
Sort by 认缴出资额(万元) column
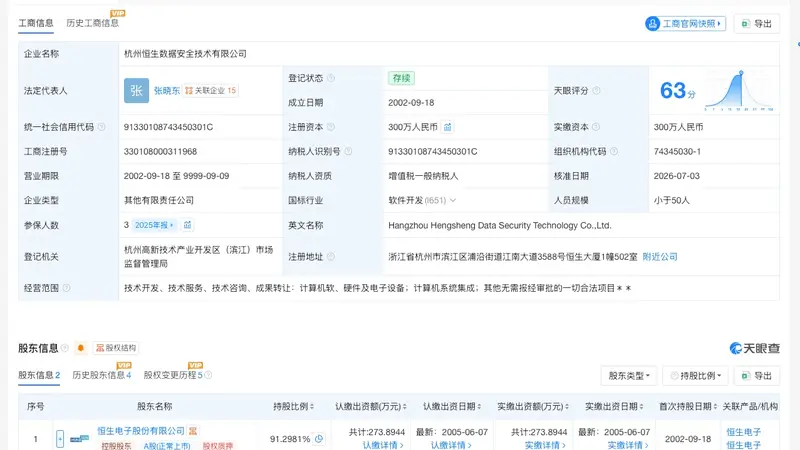[370, 407]
